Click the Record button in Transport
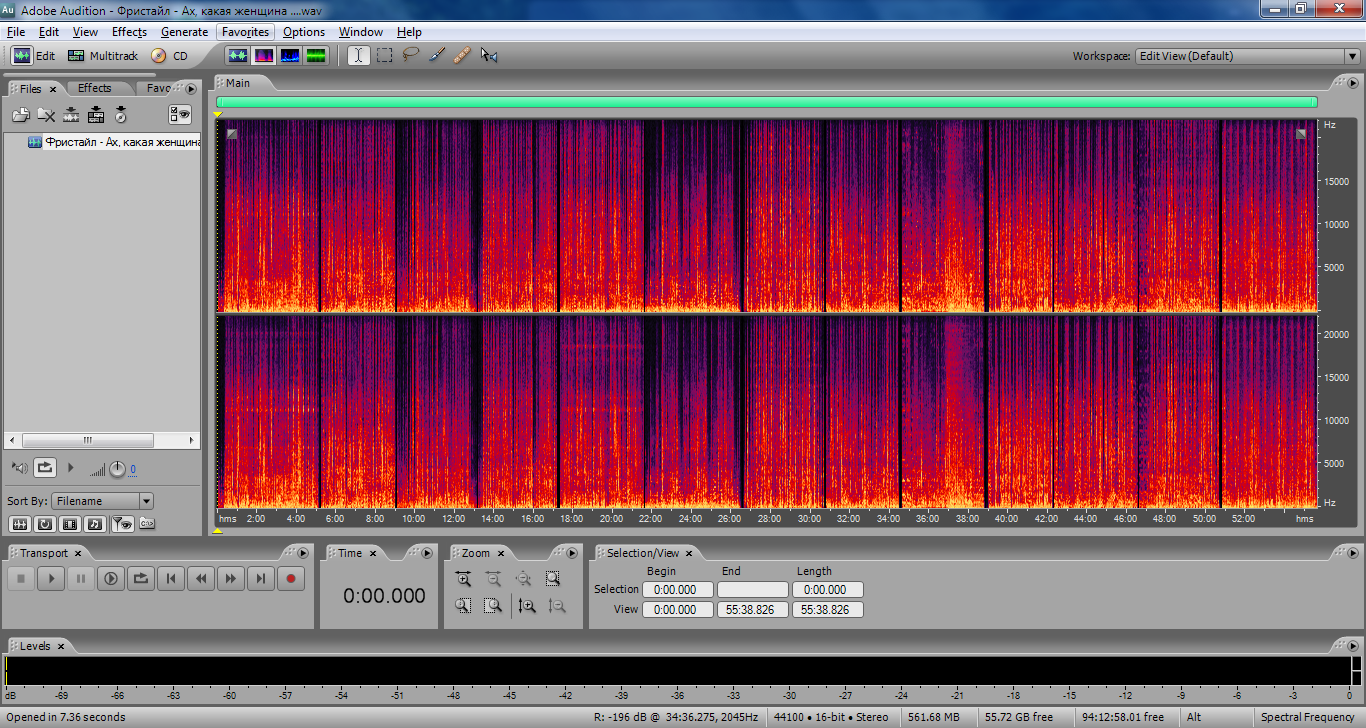 tap(291, 578)
